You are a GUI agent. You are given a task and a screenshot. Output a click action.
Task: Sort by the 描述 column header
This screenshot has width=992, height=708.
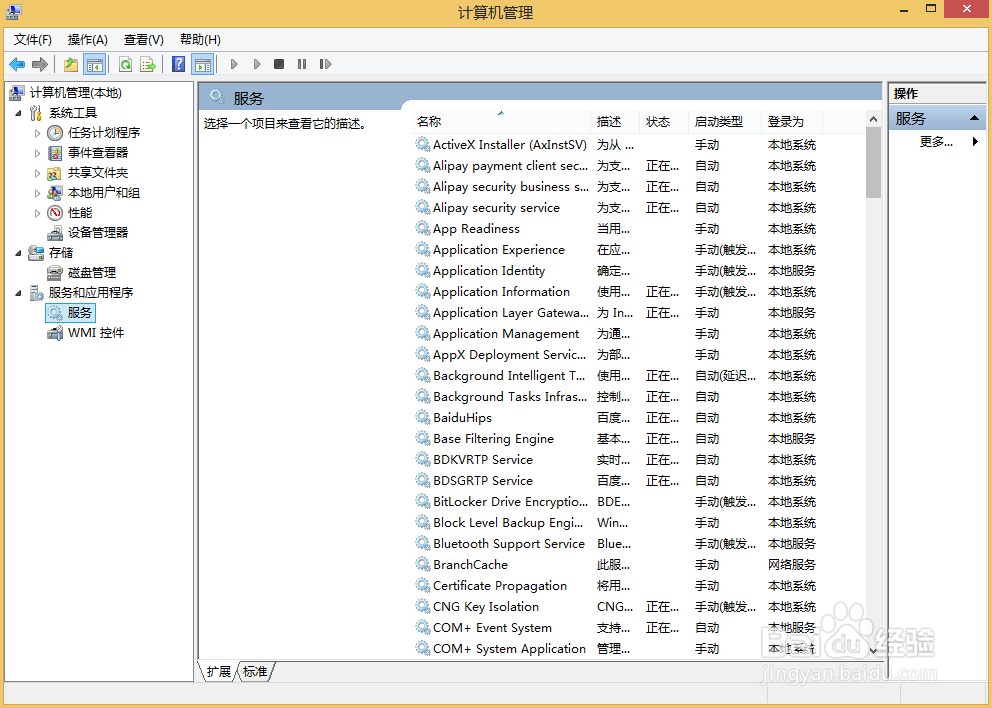coord(615,121)
